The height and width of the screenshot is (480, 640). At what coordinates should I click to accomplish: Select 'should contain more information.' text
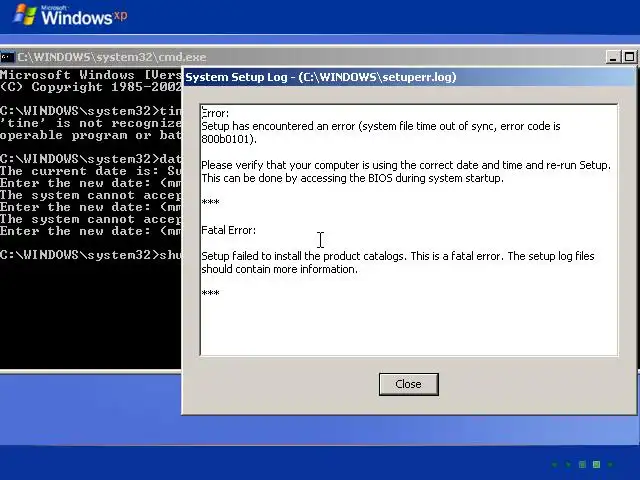[280, 269]
